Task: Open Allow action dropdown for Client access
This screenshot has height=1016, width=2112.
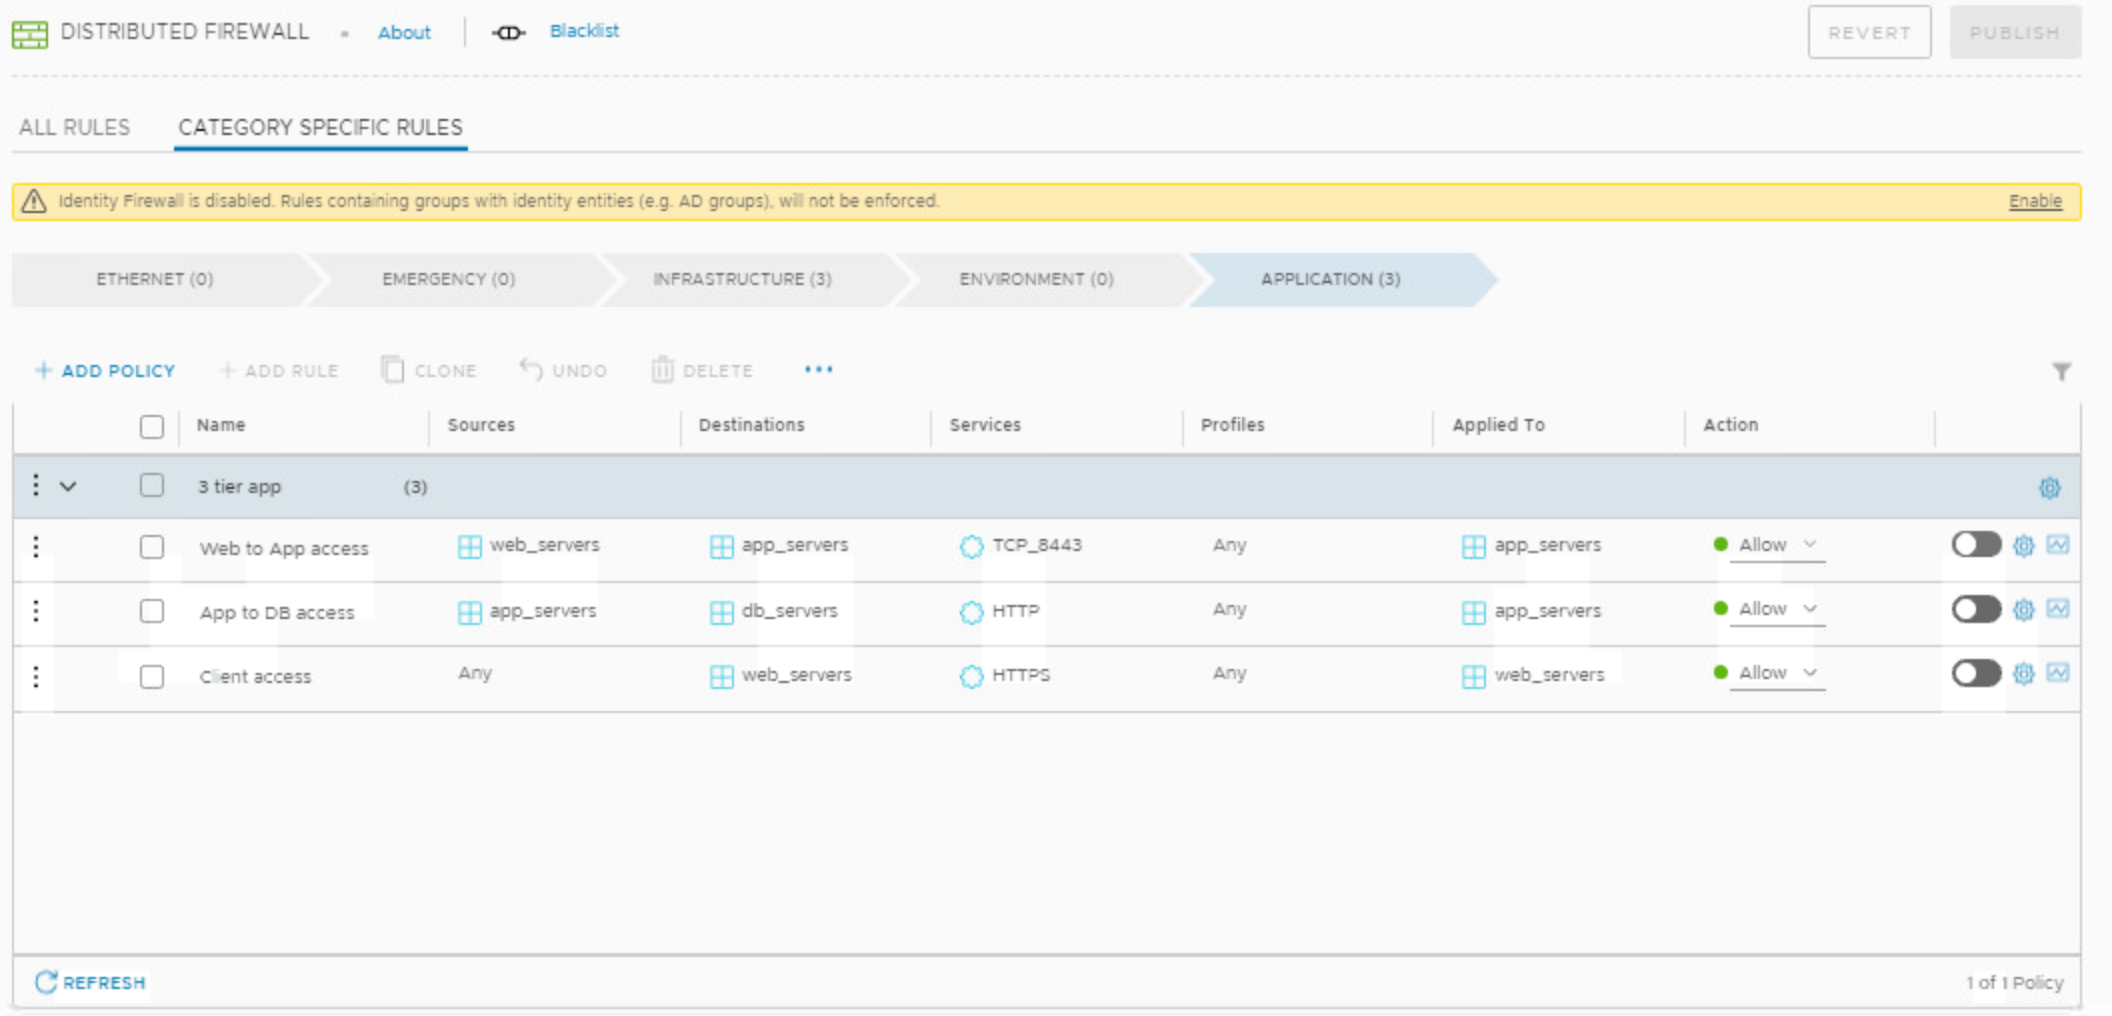Action: pyautogui.click(x=1777, y=674)
